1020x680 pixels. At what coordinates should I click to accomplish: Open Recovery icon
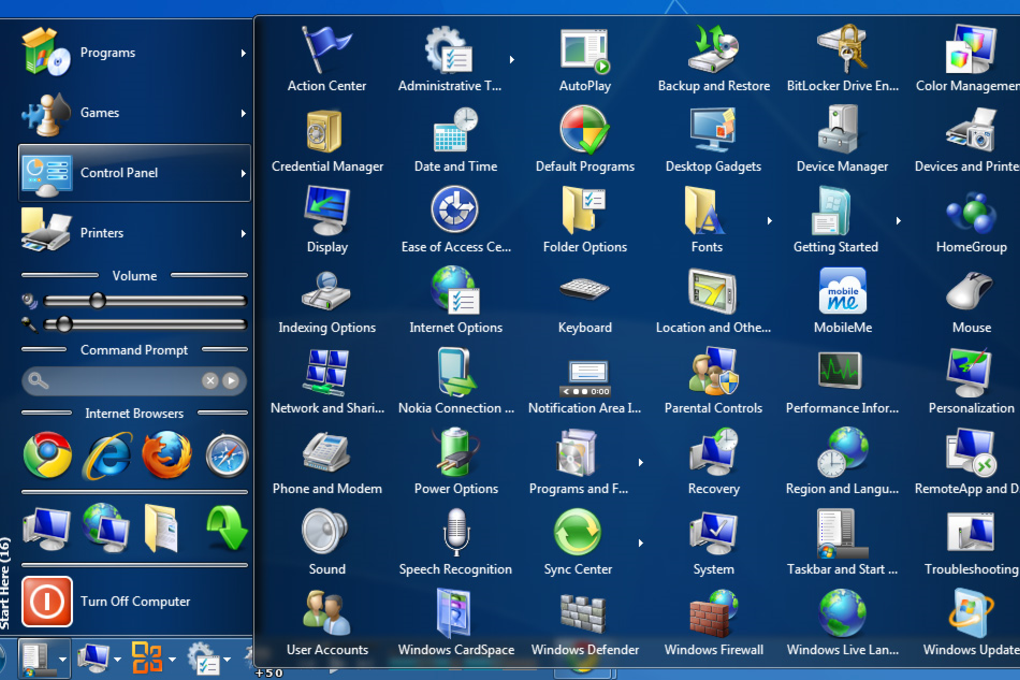pyautogui.click(x=714, y=452)
